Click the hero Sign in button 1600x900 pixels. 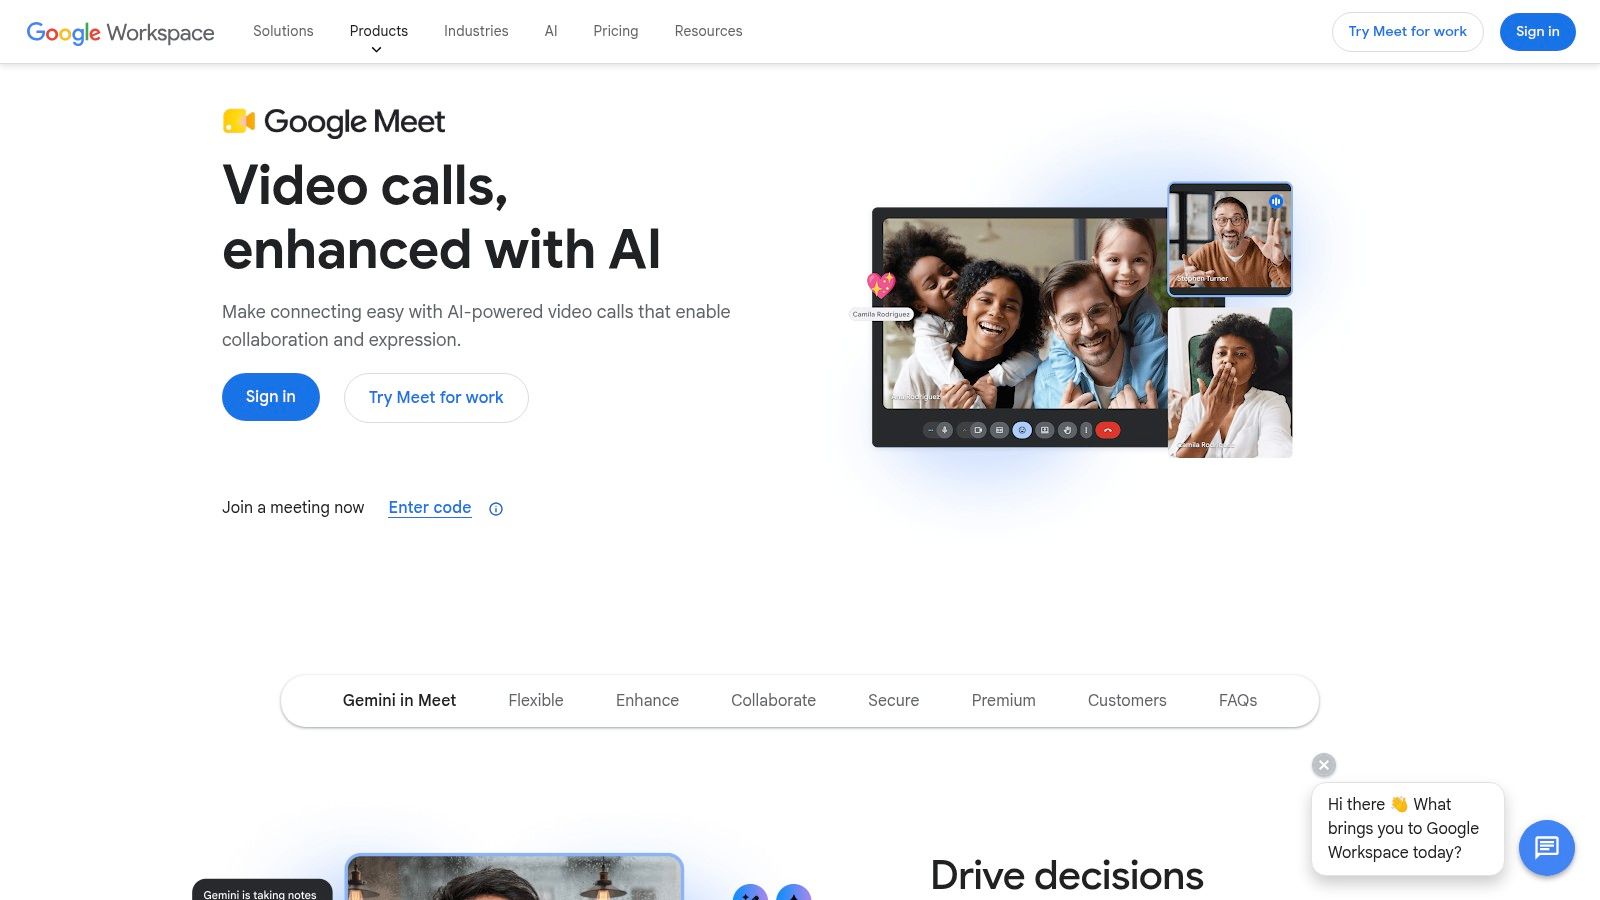click(x=271, y=397)
